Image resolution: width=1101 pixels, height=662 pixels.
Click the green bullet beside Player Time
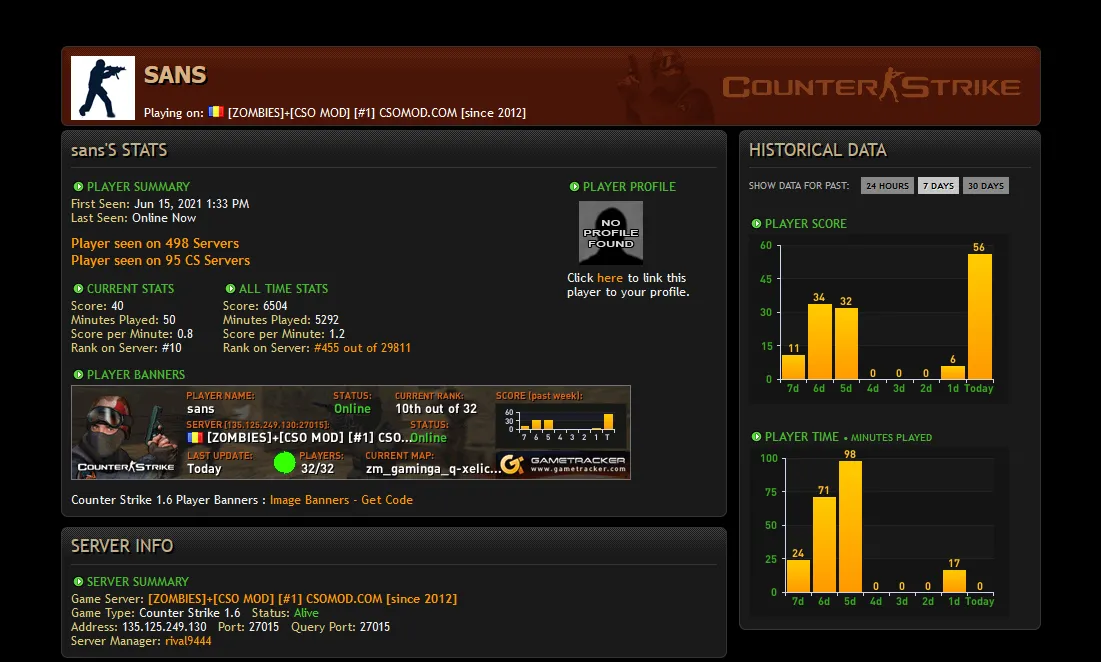(x=756, y=437)
